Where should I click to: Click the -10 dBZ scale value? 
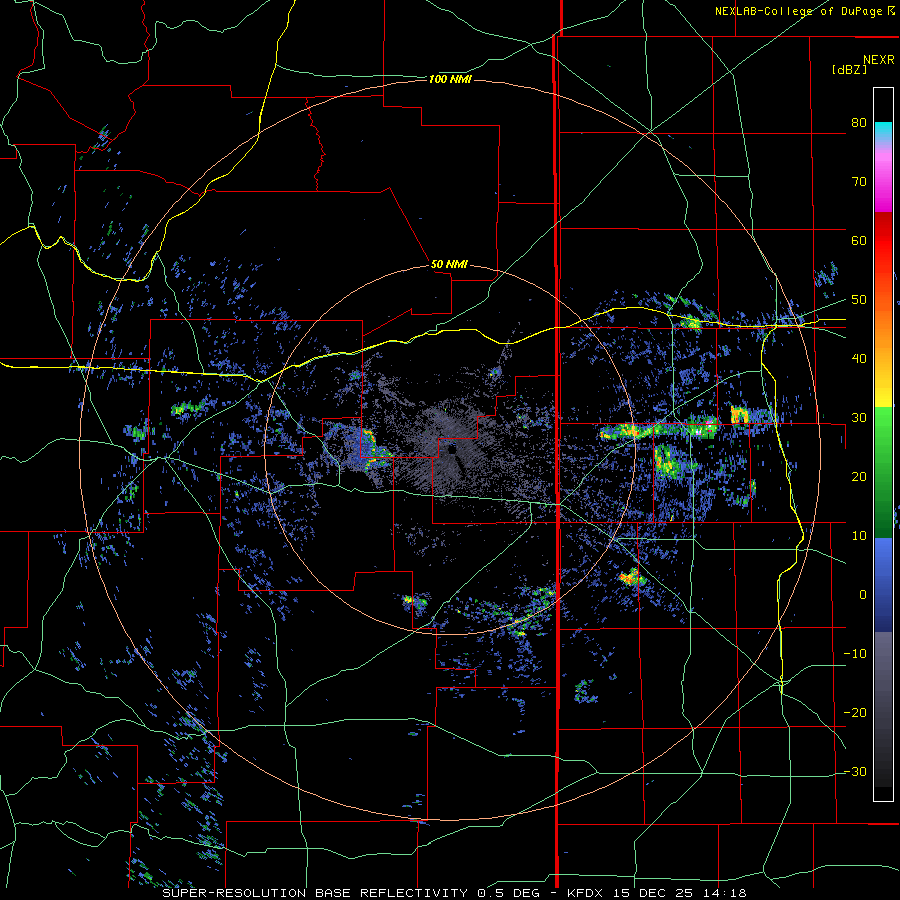855,654
